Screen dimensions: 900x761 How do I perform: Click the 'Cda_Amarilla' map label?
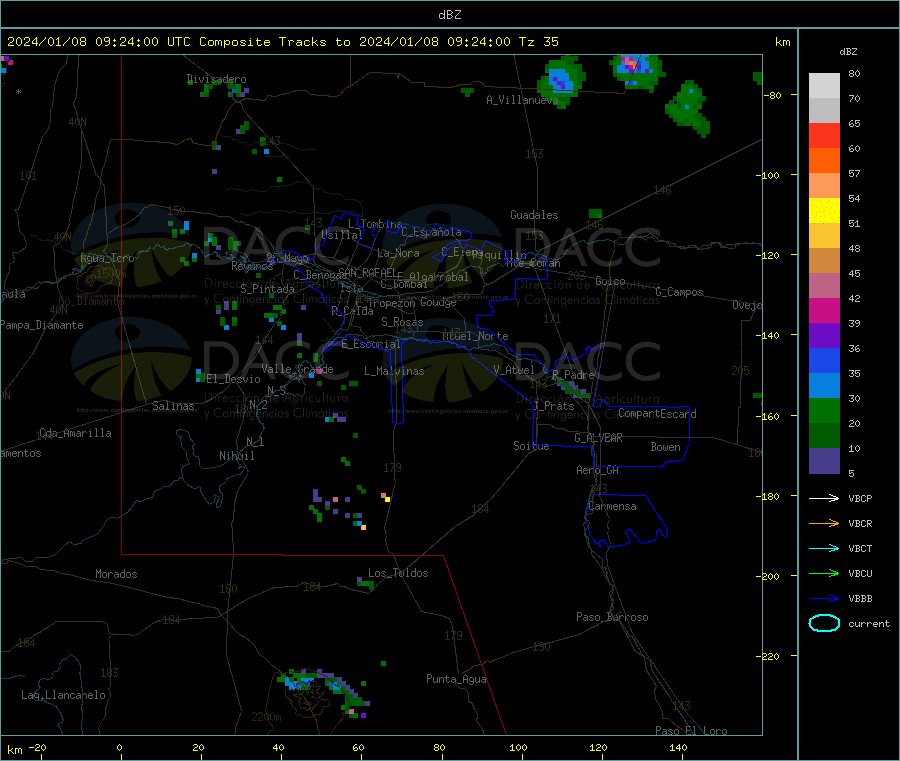coord(75,433)
